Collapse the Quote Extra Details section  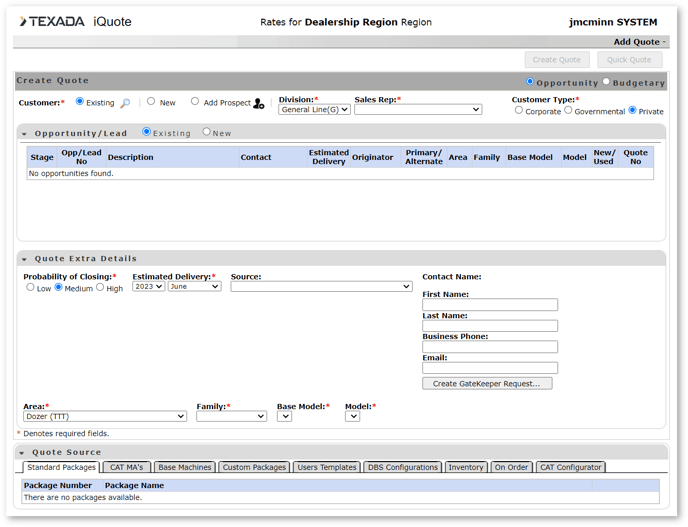(x=25, y=259)
